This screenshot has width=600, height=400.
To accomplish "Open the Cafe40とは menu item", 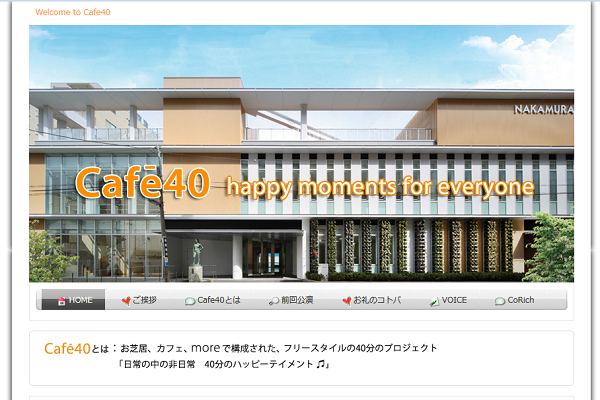I will pyautogui.click(x=218, y=300).
